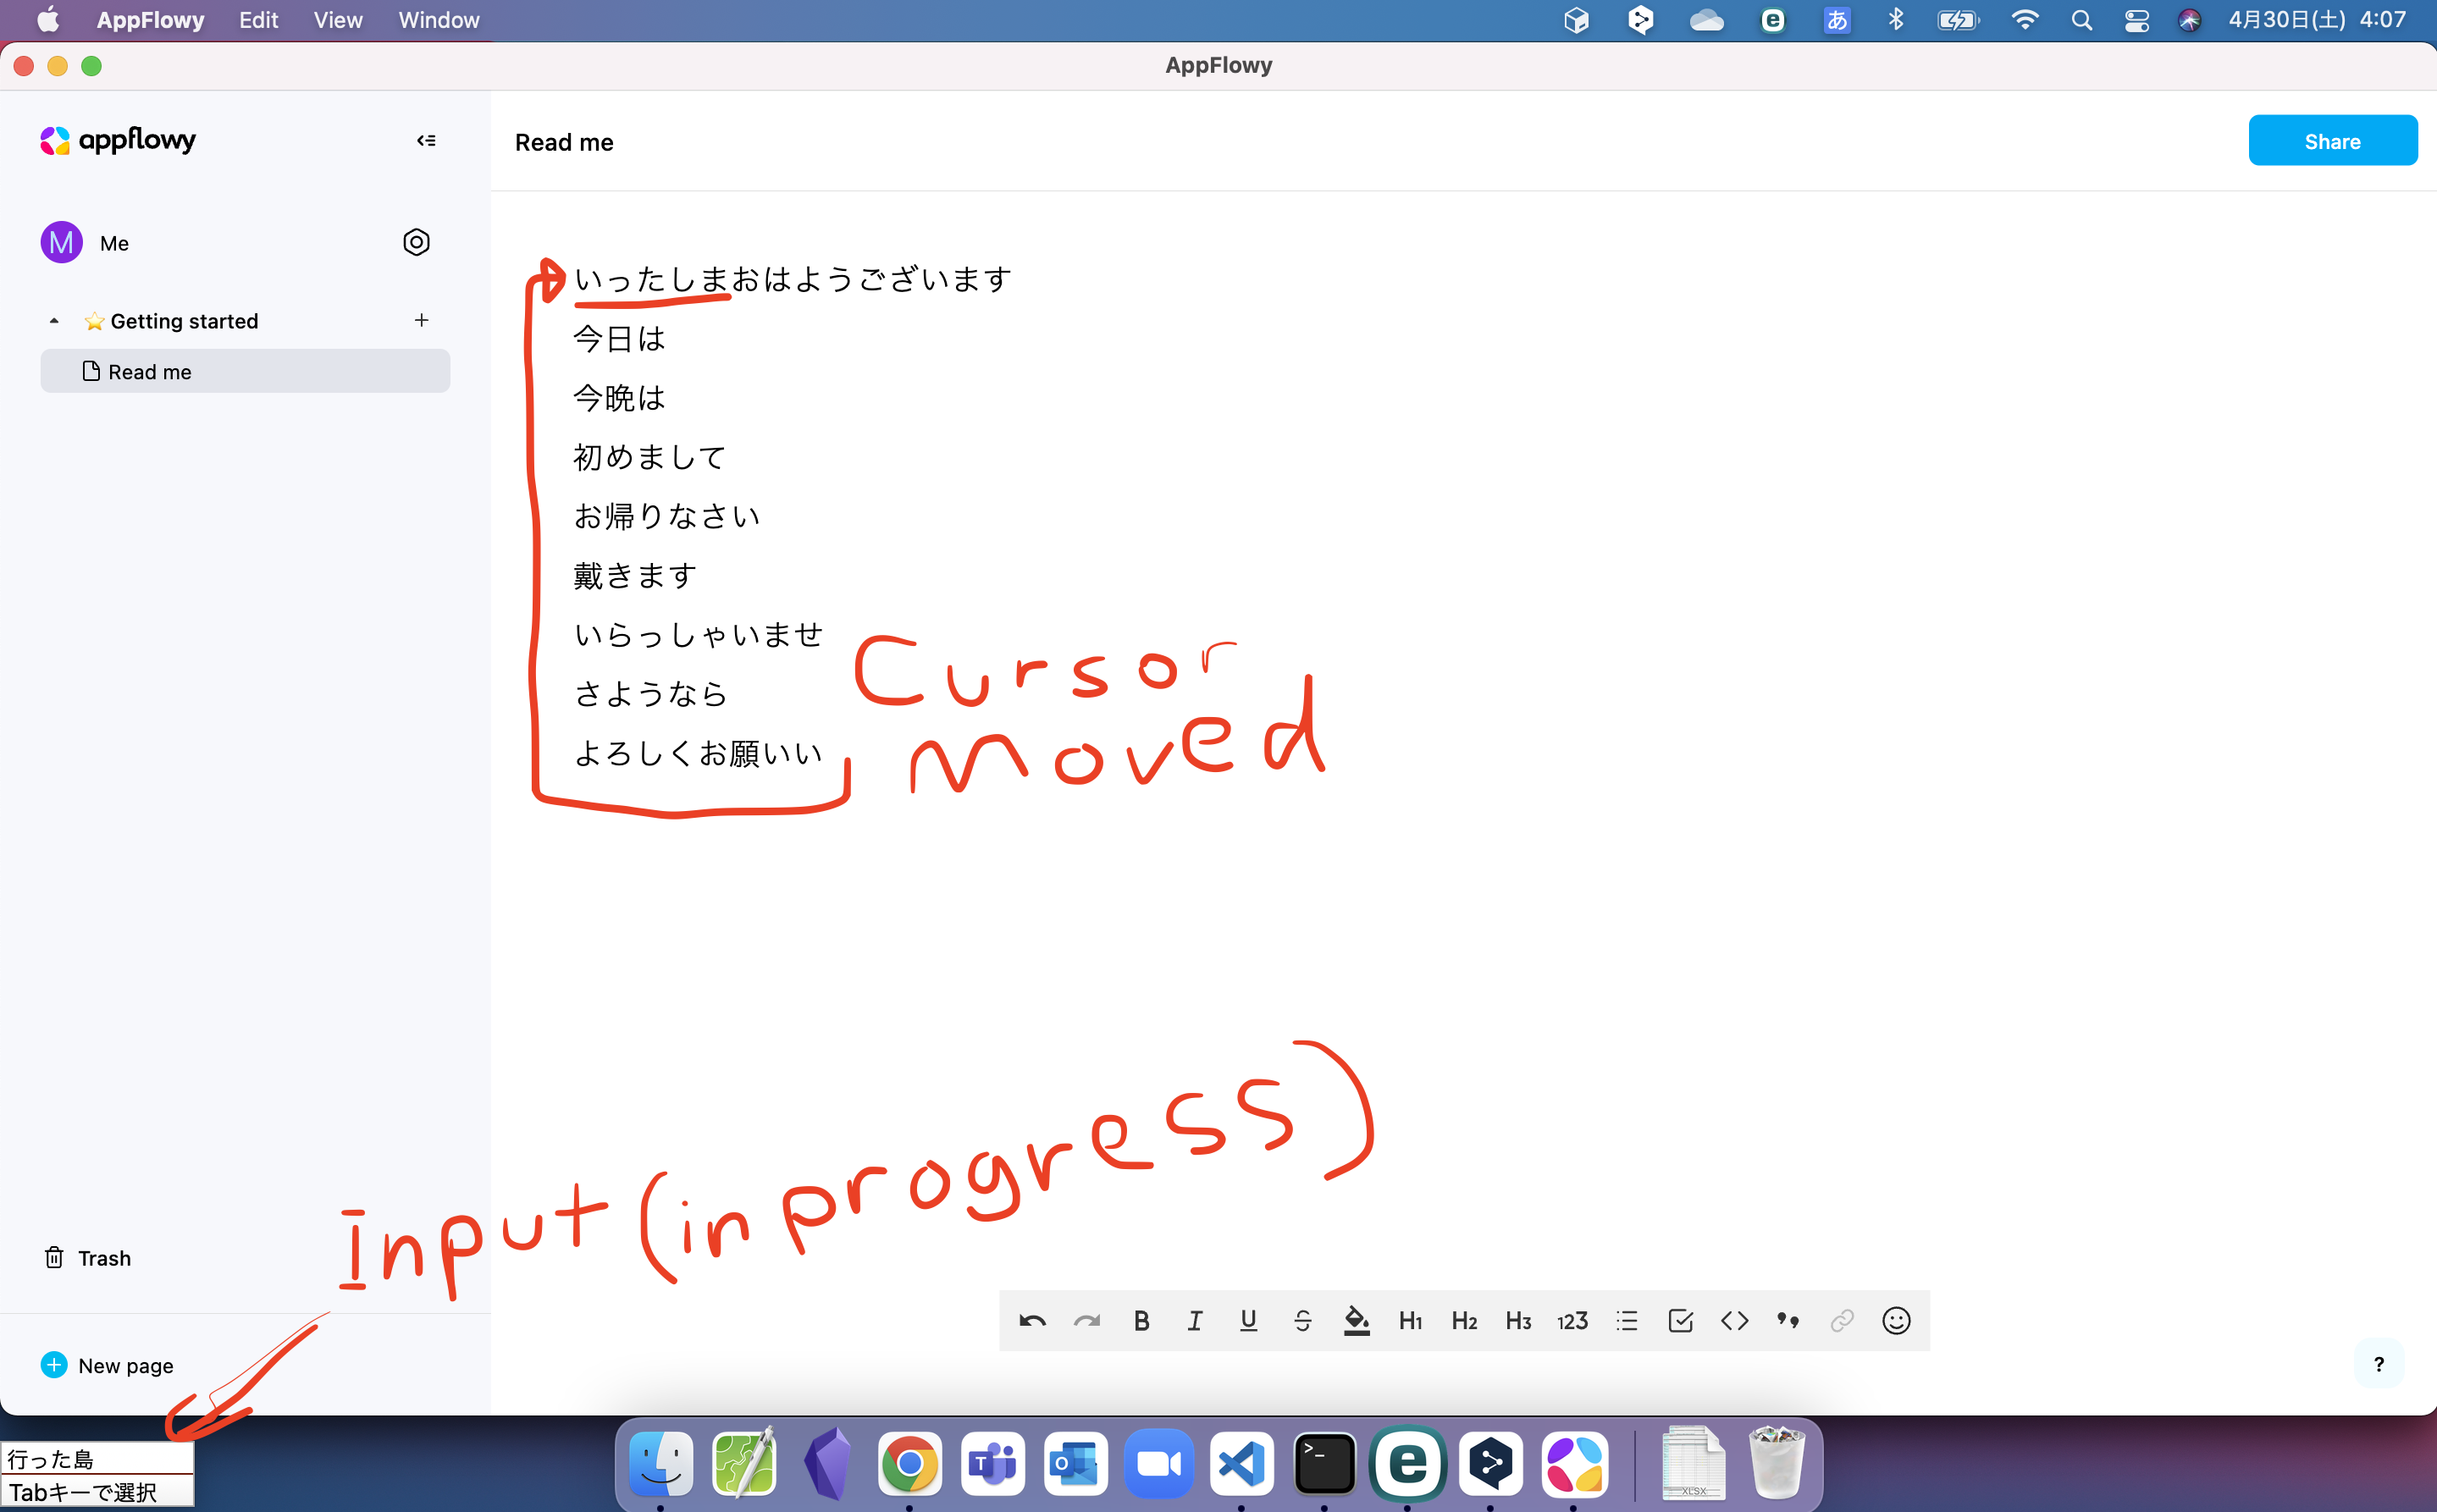This screenshot has width=2437, height=1512.
Task: Toggle bold formatting in the toolbar
Action: click(x=1141, y=1320)
